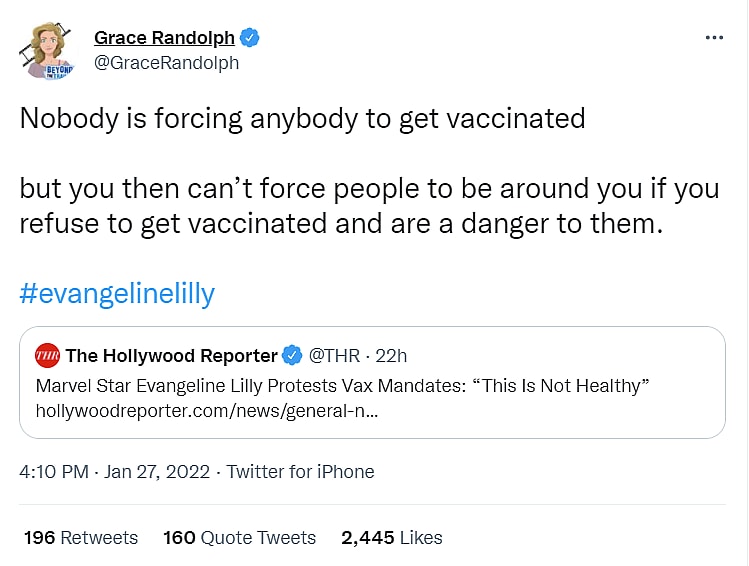Click The Hollywood Reporter account name
Image resolution: width=749 pixels, height=566 pixels.
(172, 355)
